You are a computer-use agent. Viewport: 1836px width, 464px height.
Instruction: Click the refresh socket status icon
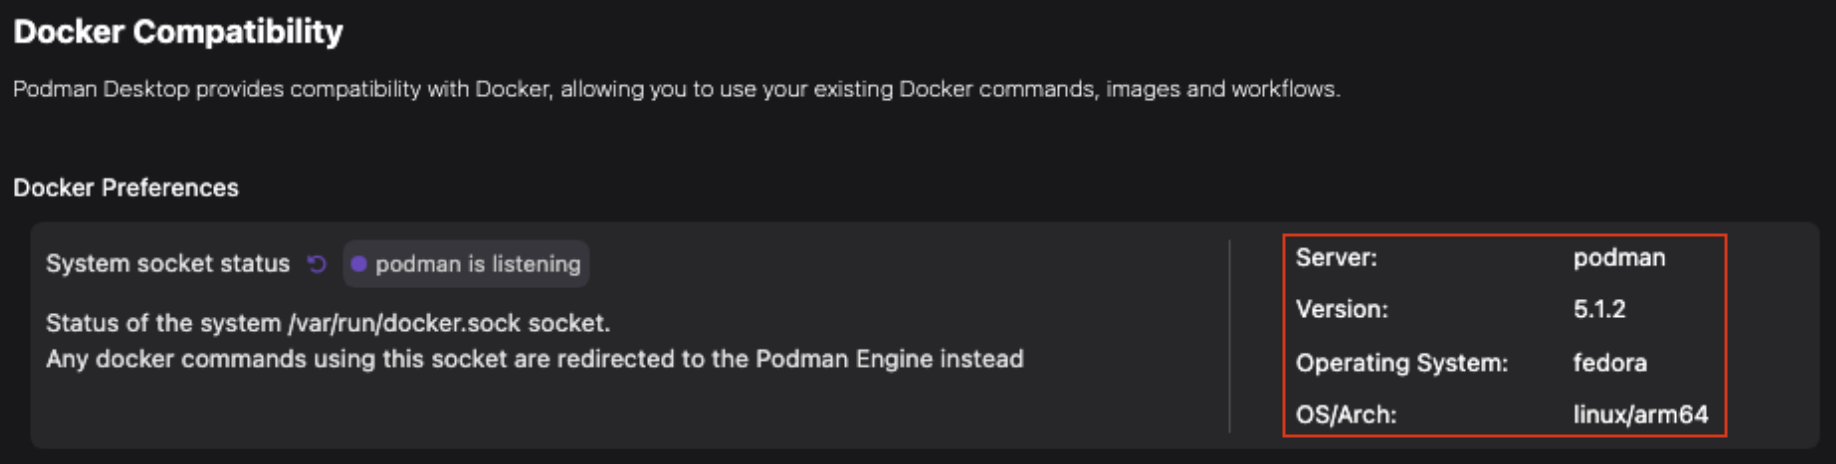pos(317,264)
